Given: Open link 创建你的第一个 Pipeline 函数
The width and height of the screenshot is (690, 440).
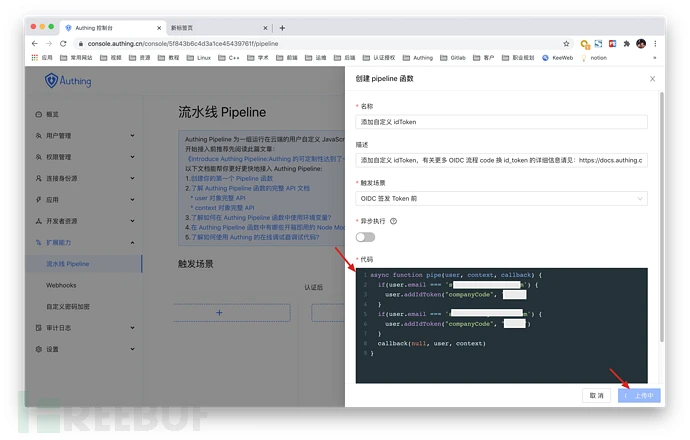Looking at the screenshot, I should [x=231, y=178].
